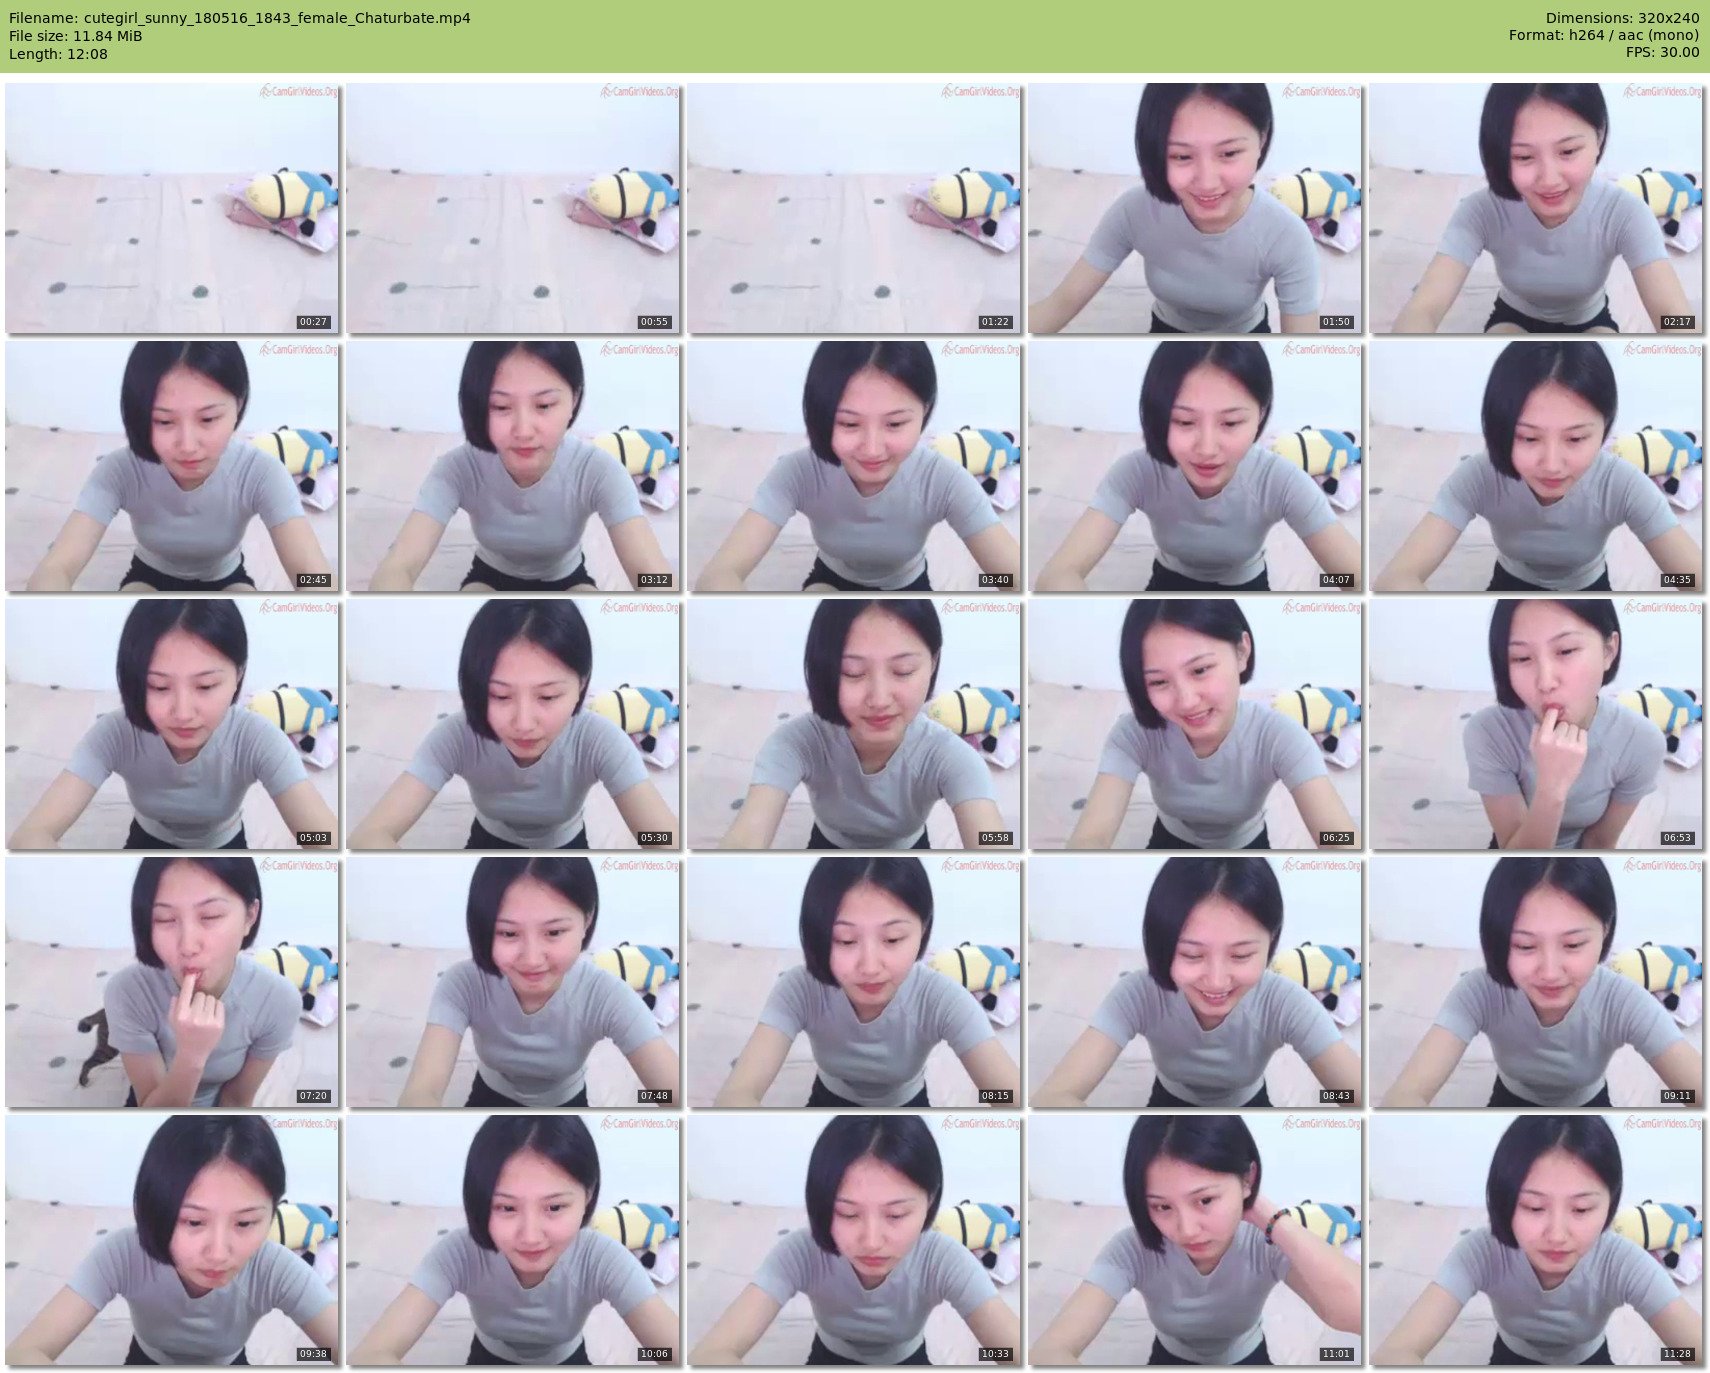The image size is (1710, 1373).
Task: Click the thumbnail at 03:40
Action: (854, 466)
